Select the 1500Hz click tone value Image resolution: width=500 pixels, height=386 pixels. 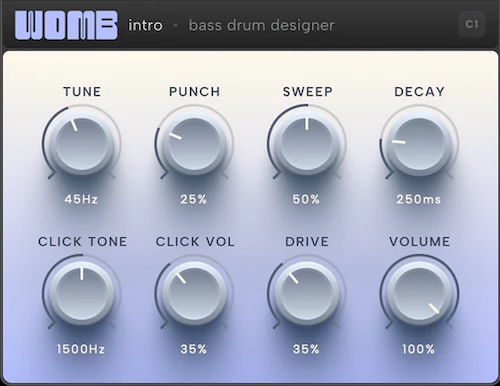[81, 349]
